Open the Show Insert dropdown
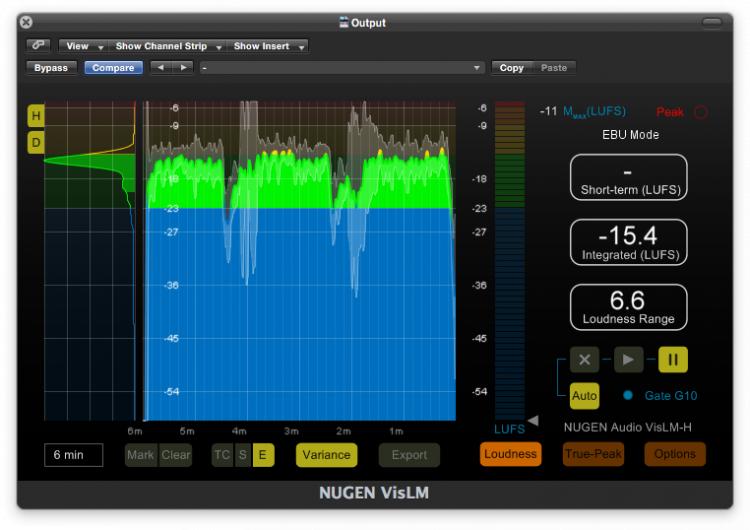Image resolution: width=750 pixels, height=530 pixels. tap(267, 46)
